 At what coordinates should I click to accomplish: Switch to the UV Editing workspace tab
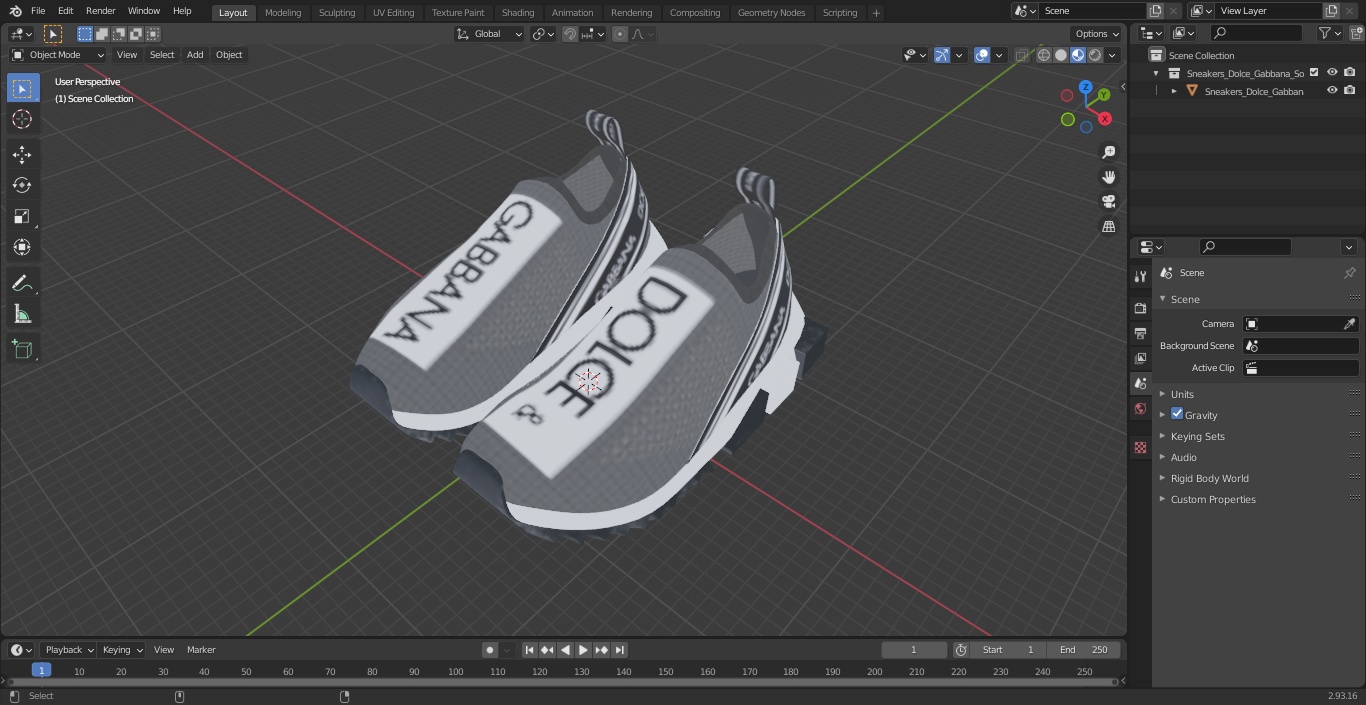coord(393,13)
